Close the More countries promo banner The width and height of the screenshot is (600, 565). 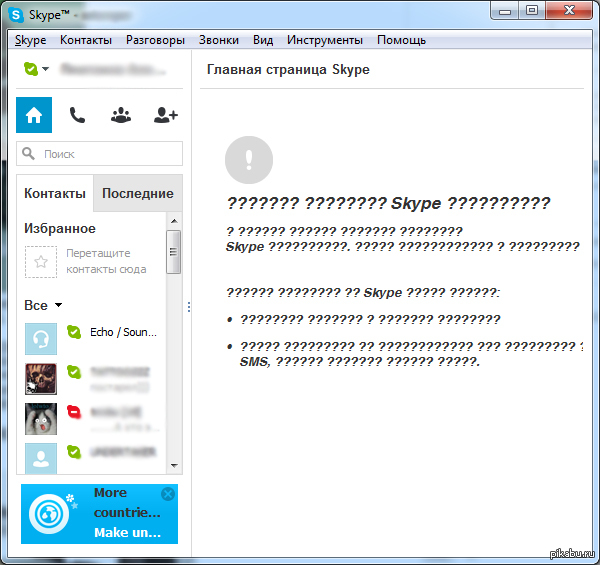point(168,494)
